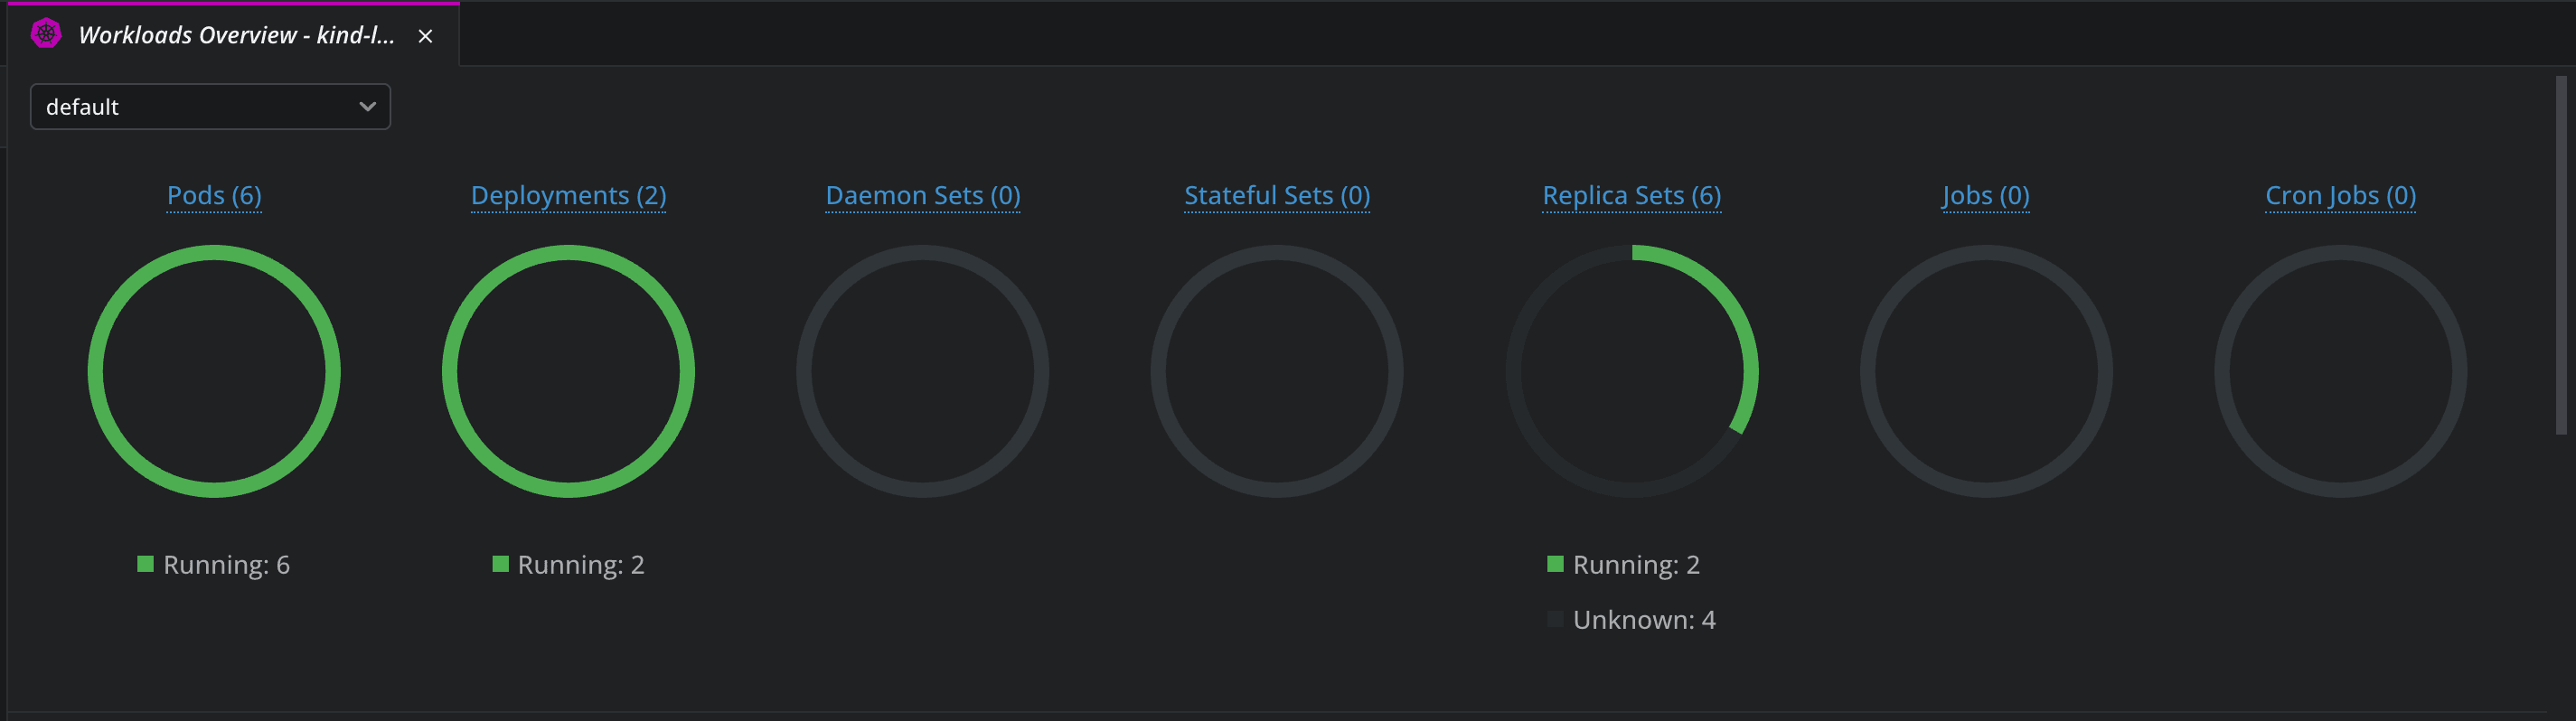Click the Jobs donut chart
This screenshot has height=721, width=2576.
click(1986, 370)
